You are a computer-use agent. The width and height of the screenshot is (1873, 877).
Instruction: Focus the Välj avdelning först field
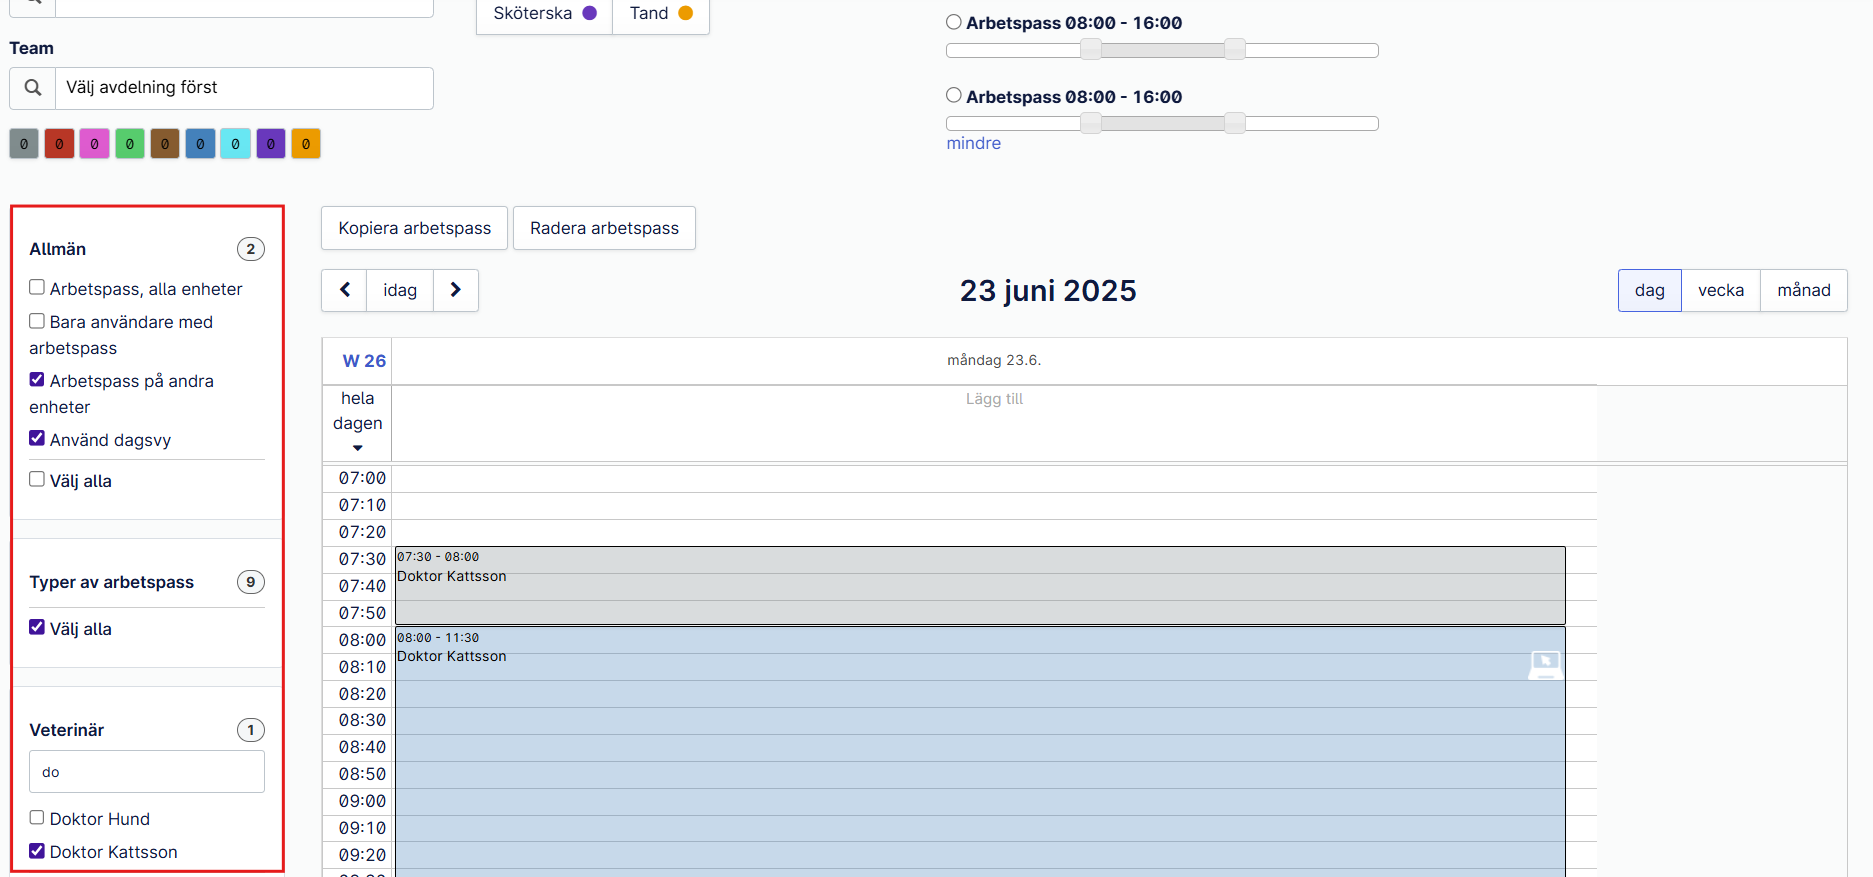(x=244, y=88)
